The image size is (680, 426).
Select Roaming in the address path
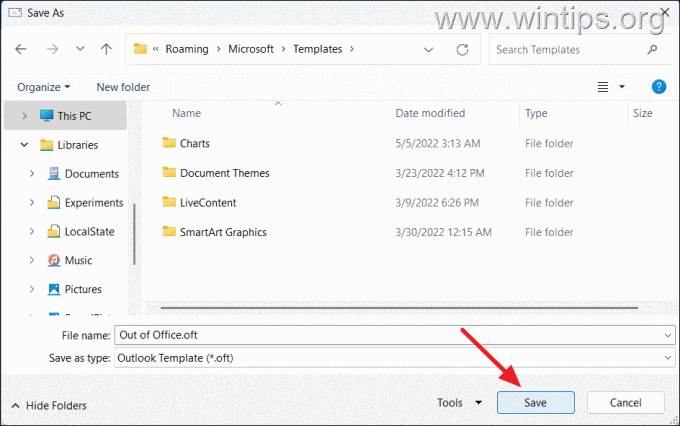(187, 49)
